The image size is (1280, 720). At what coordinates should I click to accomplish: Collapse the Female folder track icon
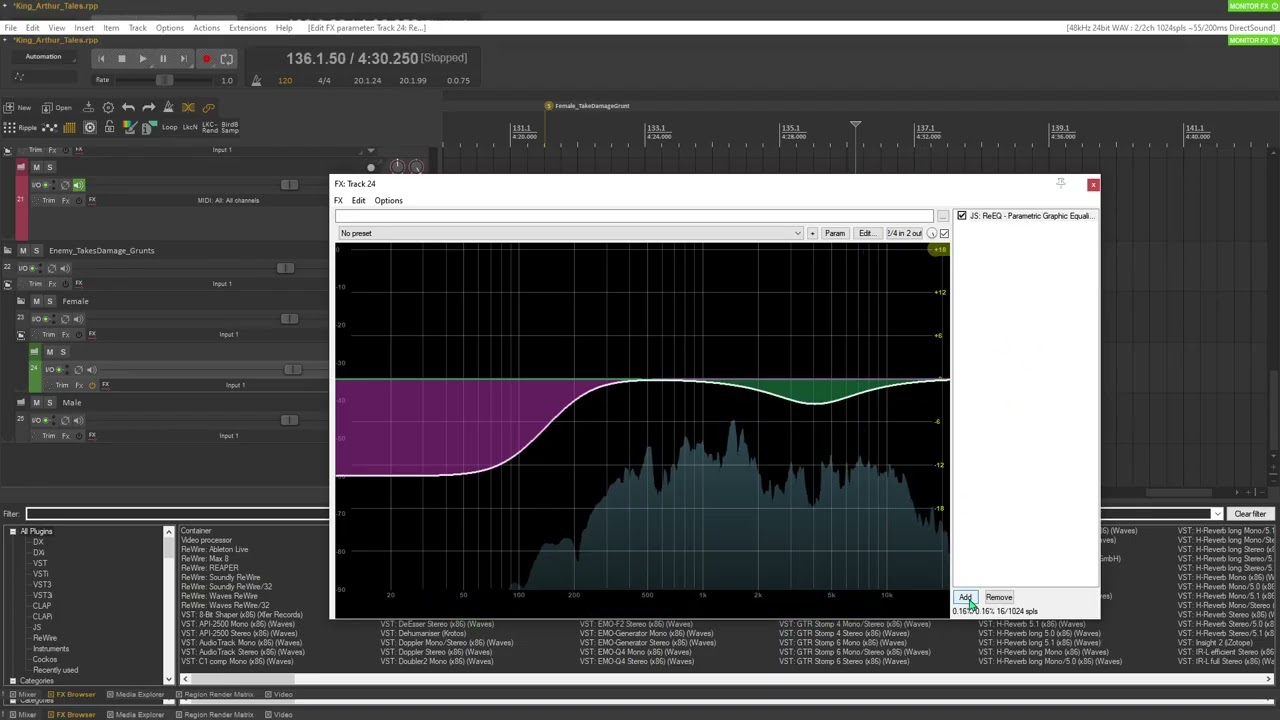pos(21,301)
